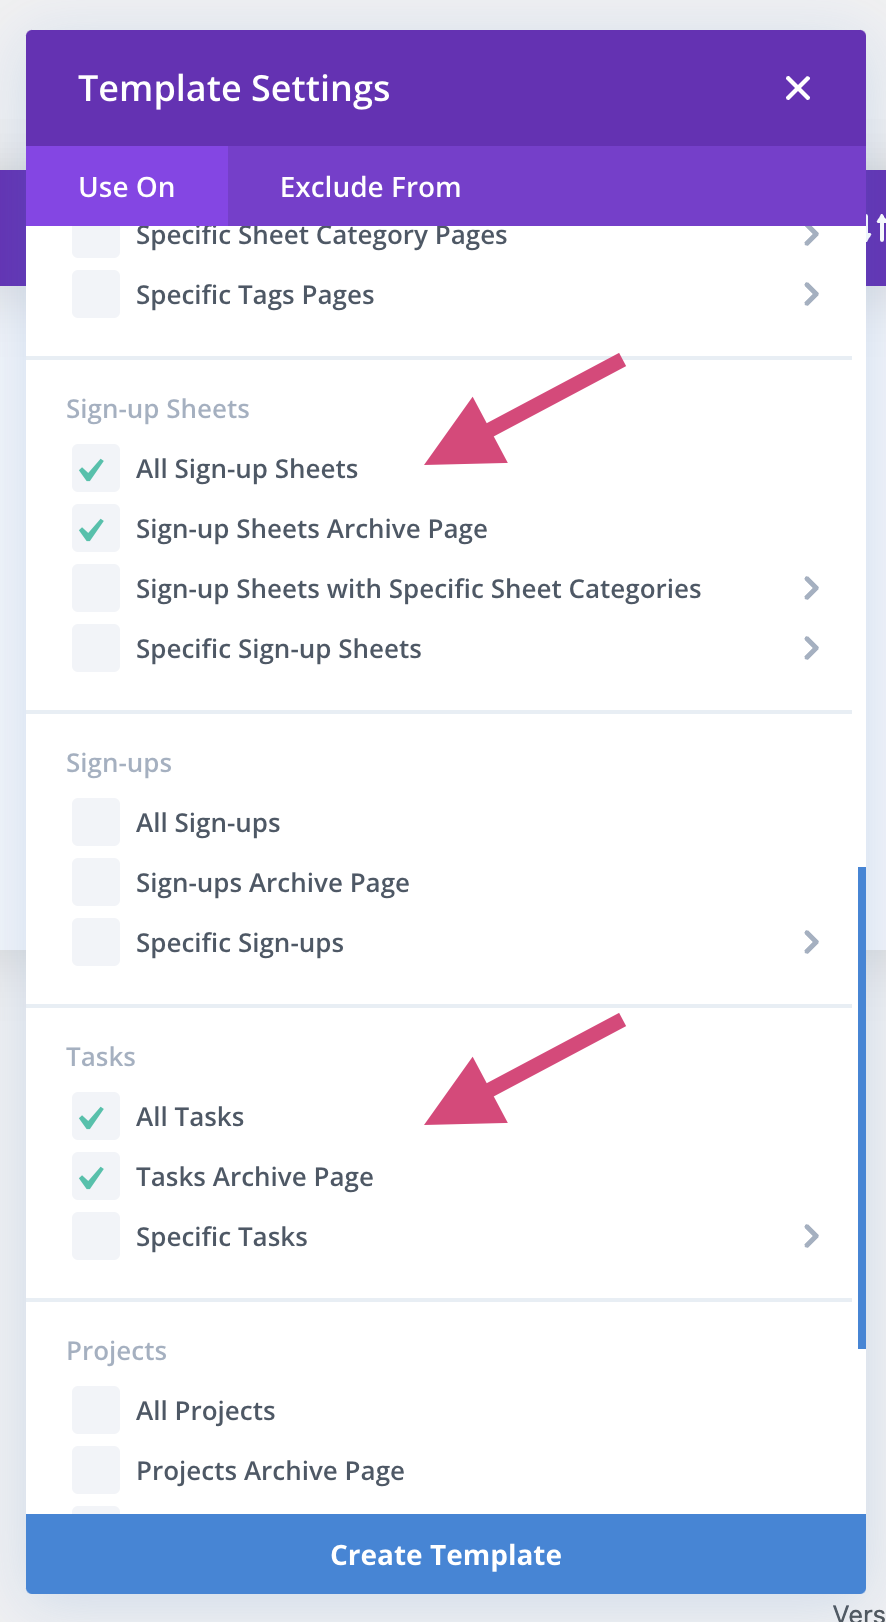Close the Template Settings dialog
Image resolution: width=886 pixels, height=1622 pixels.
798,88
